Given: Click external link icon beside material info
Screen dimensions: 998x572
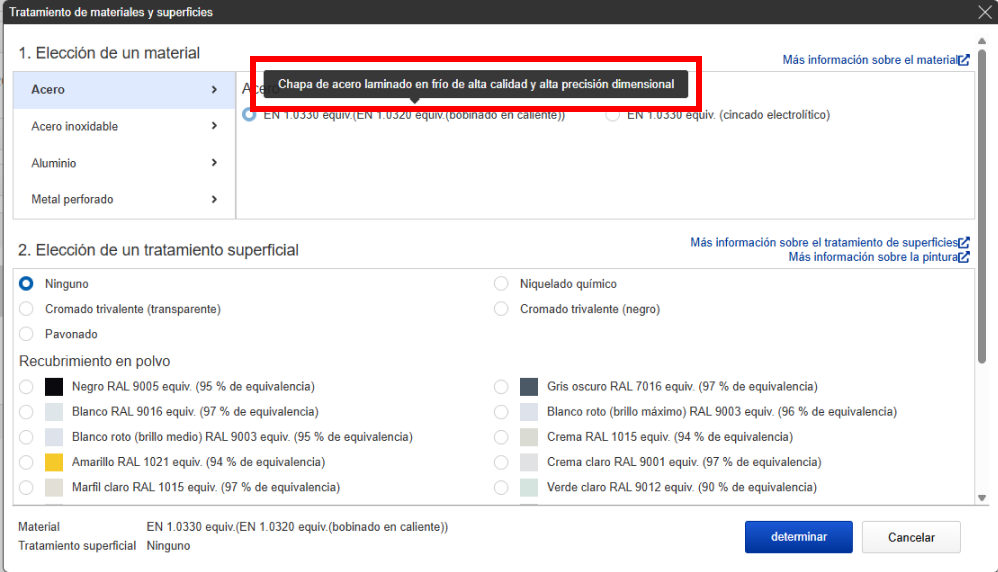Looking at the screenshot, I should (964, 60).
